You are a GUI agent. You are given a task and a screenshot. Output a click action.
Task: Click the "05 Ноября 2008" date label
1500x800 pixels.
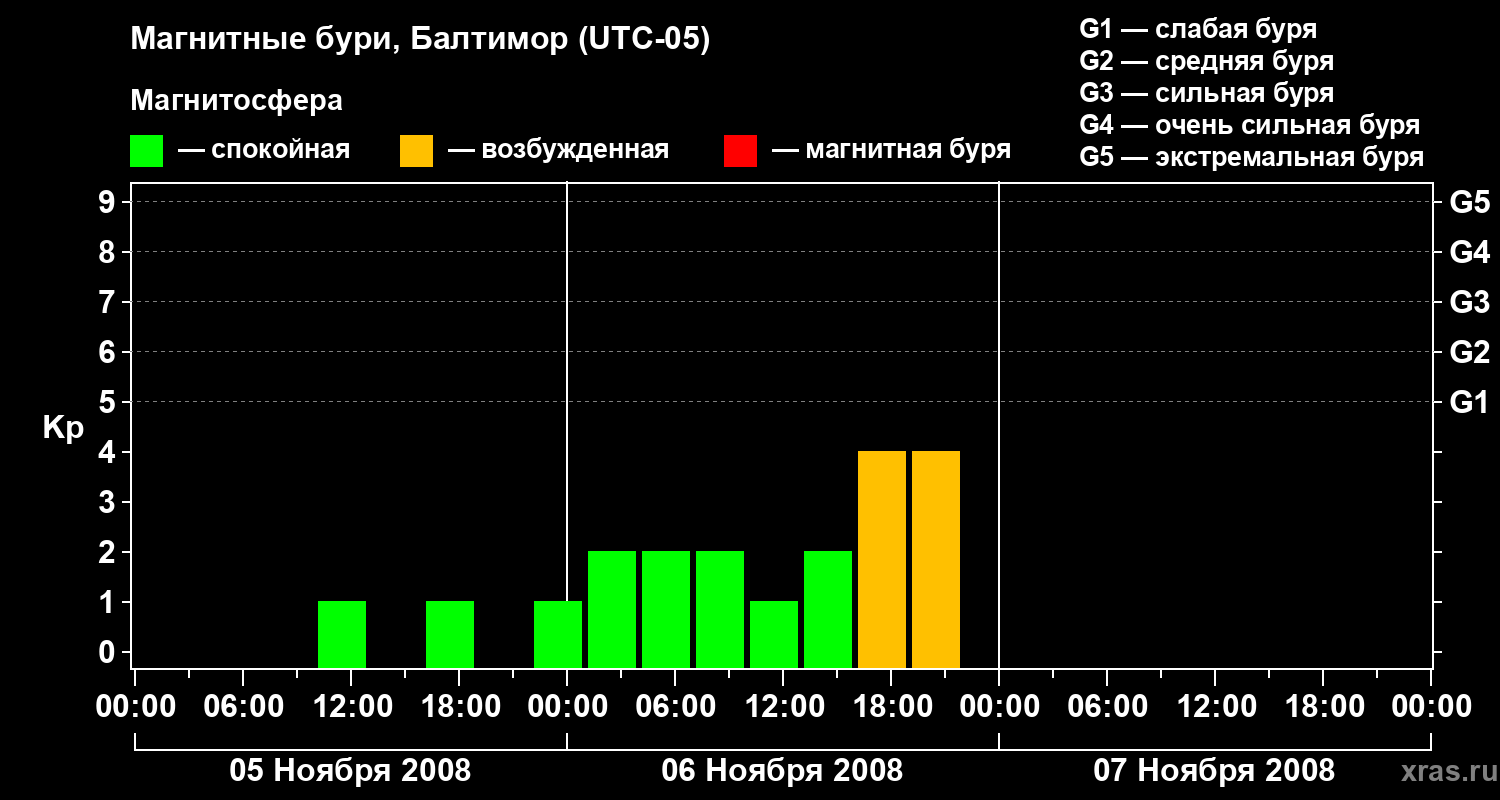pos(350,770)
